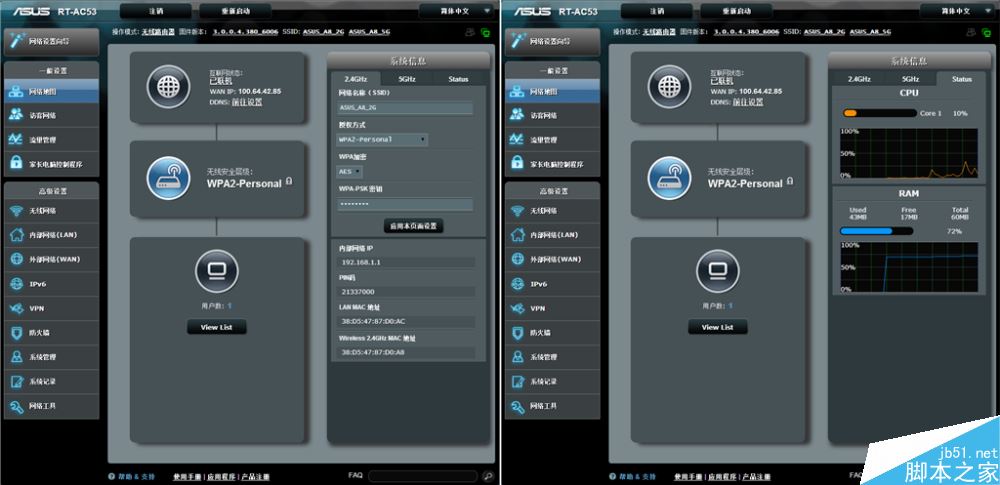Open WAN globe icon in left screenshot
The width and height of the screenshot is (1000, 485).
pyautogui.click(x=16, y=259)
